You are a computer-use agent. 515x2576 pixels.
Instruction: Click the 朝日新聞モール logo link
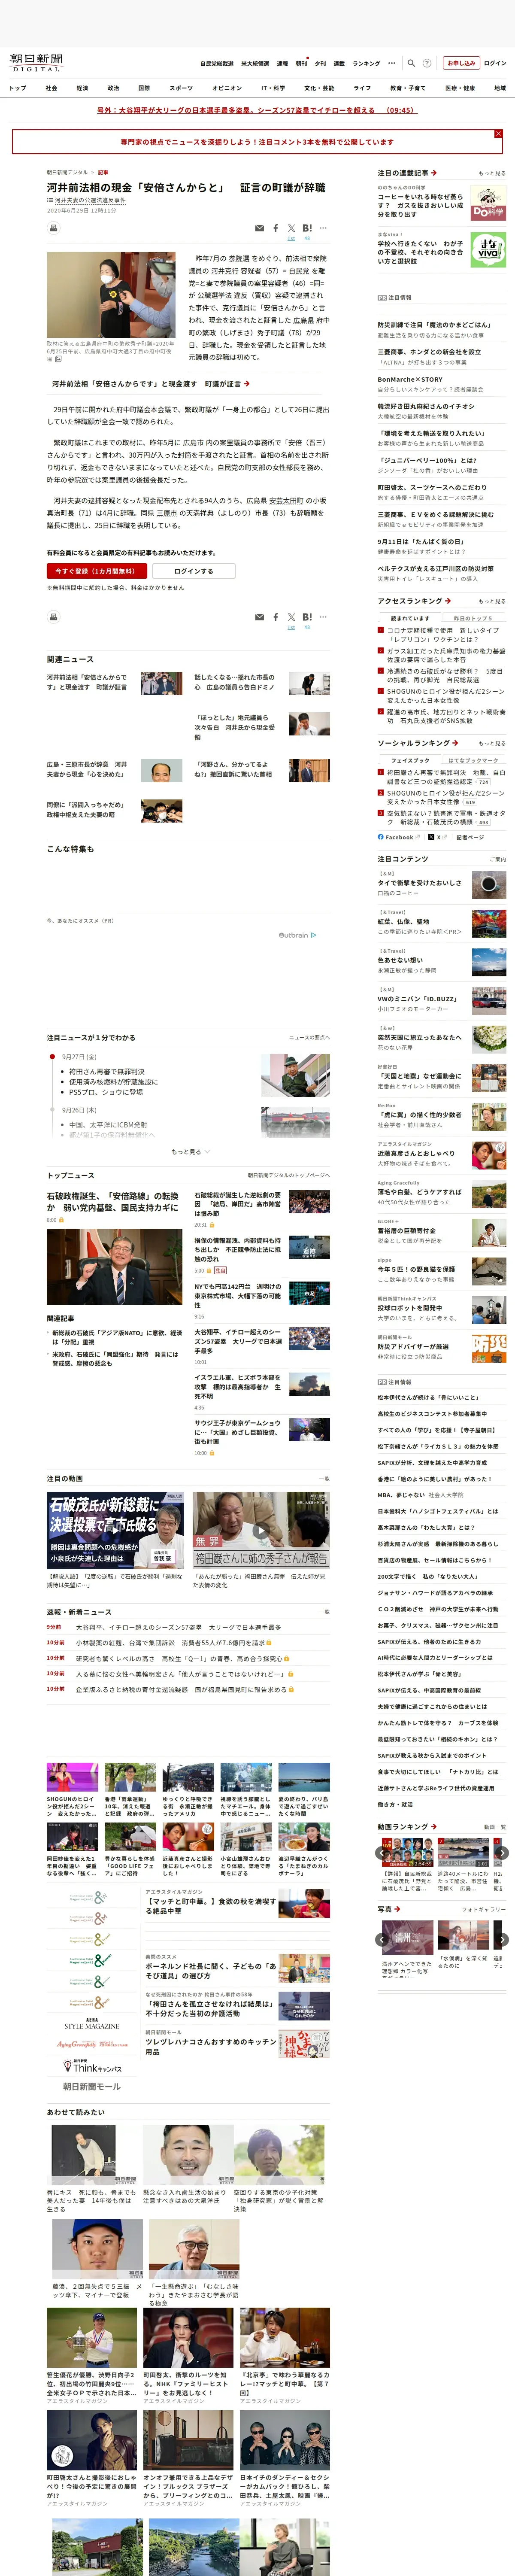coord(92,2086)
